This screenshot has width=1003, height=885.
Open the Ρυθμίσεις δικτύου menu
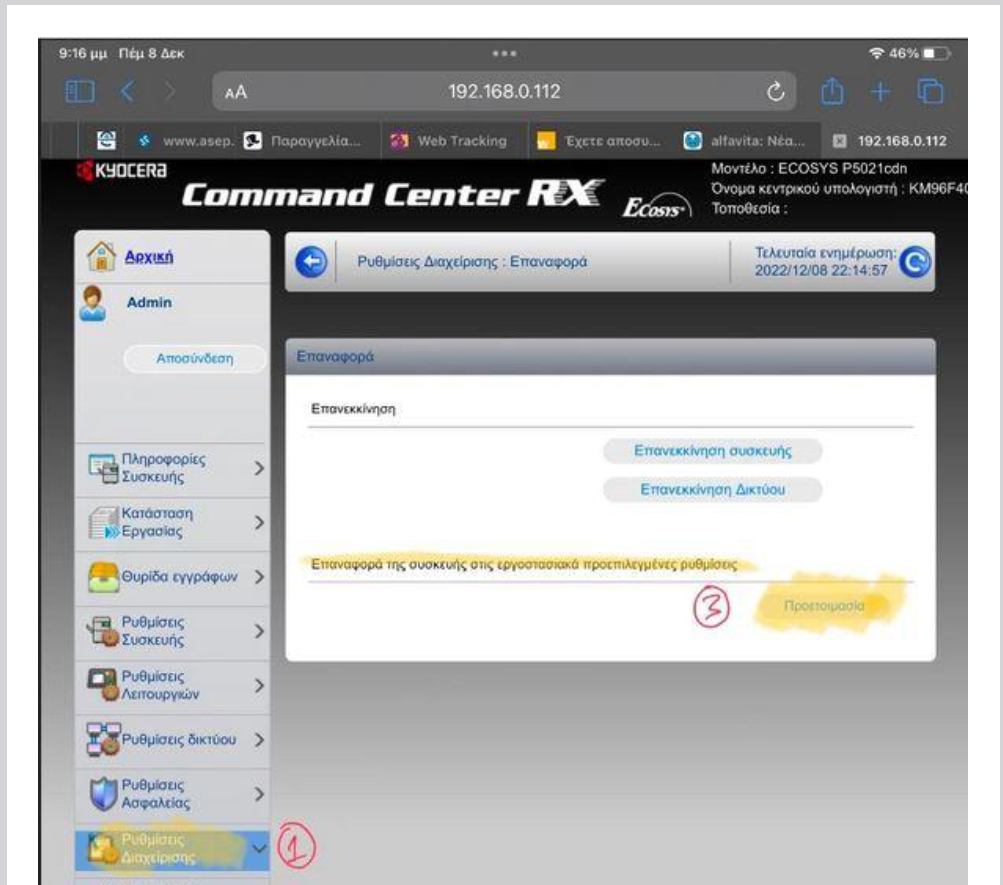point(172,740)
